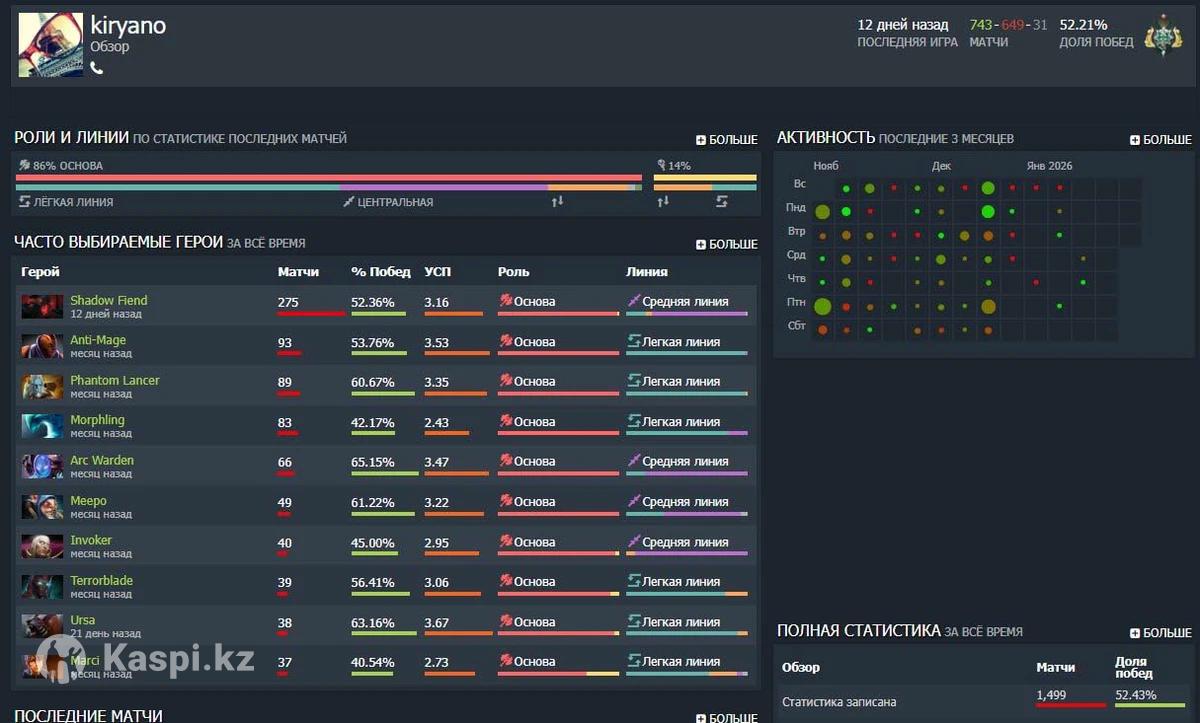Click the large Friday activity dot in first column
This screenshot has height=723, width=1200.
click(823, 306)
